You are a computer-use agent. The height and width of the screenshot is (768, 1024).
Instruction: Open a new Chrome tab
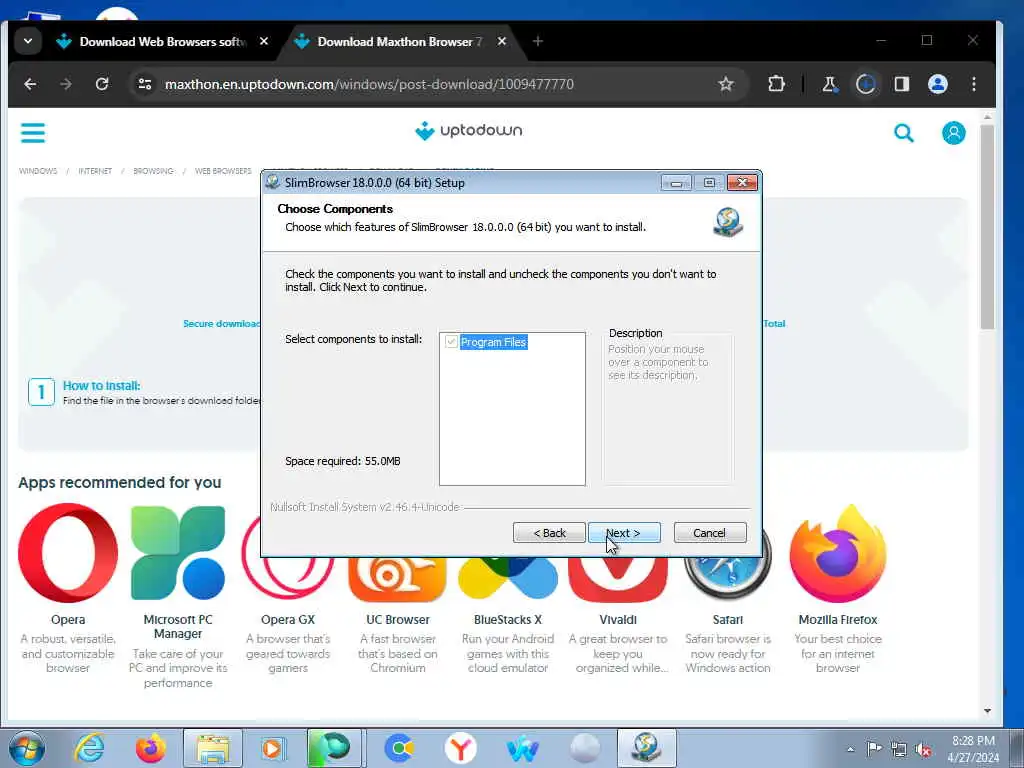point(537,41)
